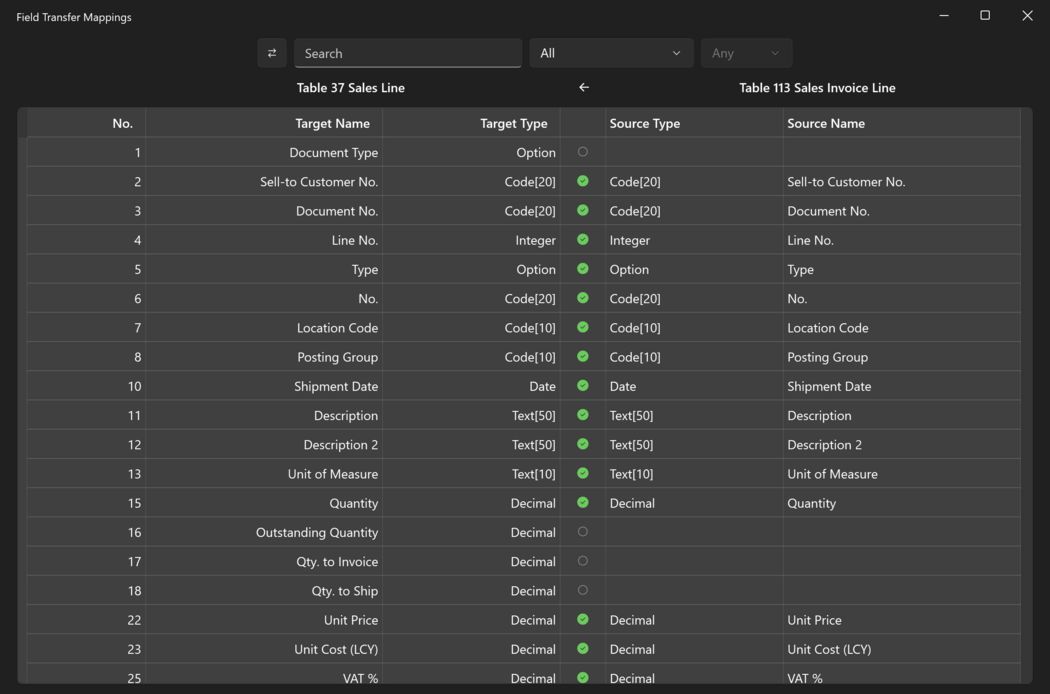The width and height of the screenshot is (1050, 694).
Task: Select row number 22 cell
Action: pyautogui.click(x=86, y=620)
